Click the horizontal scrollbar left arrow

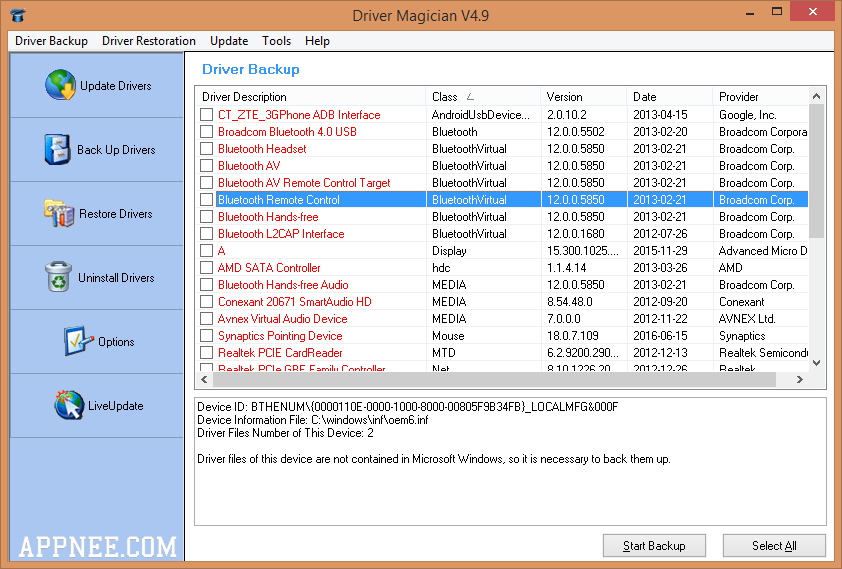[x=204, y=380]
